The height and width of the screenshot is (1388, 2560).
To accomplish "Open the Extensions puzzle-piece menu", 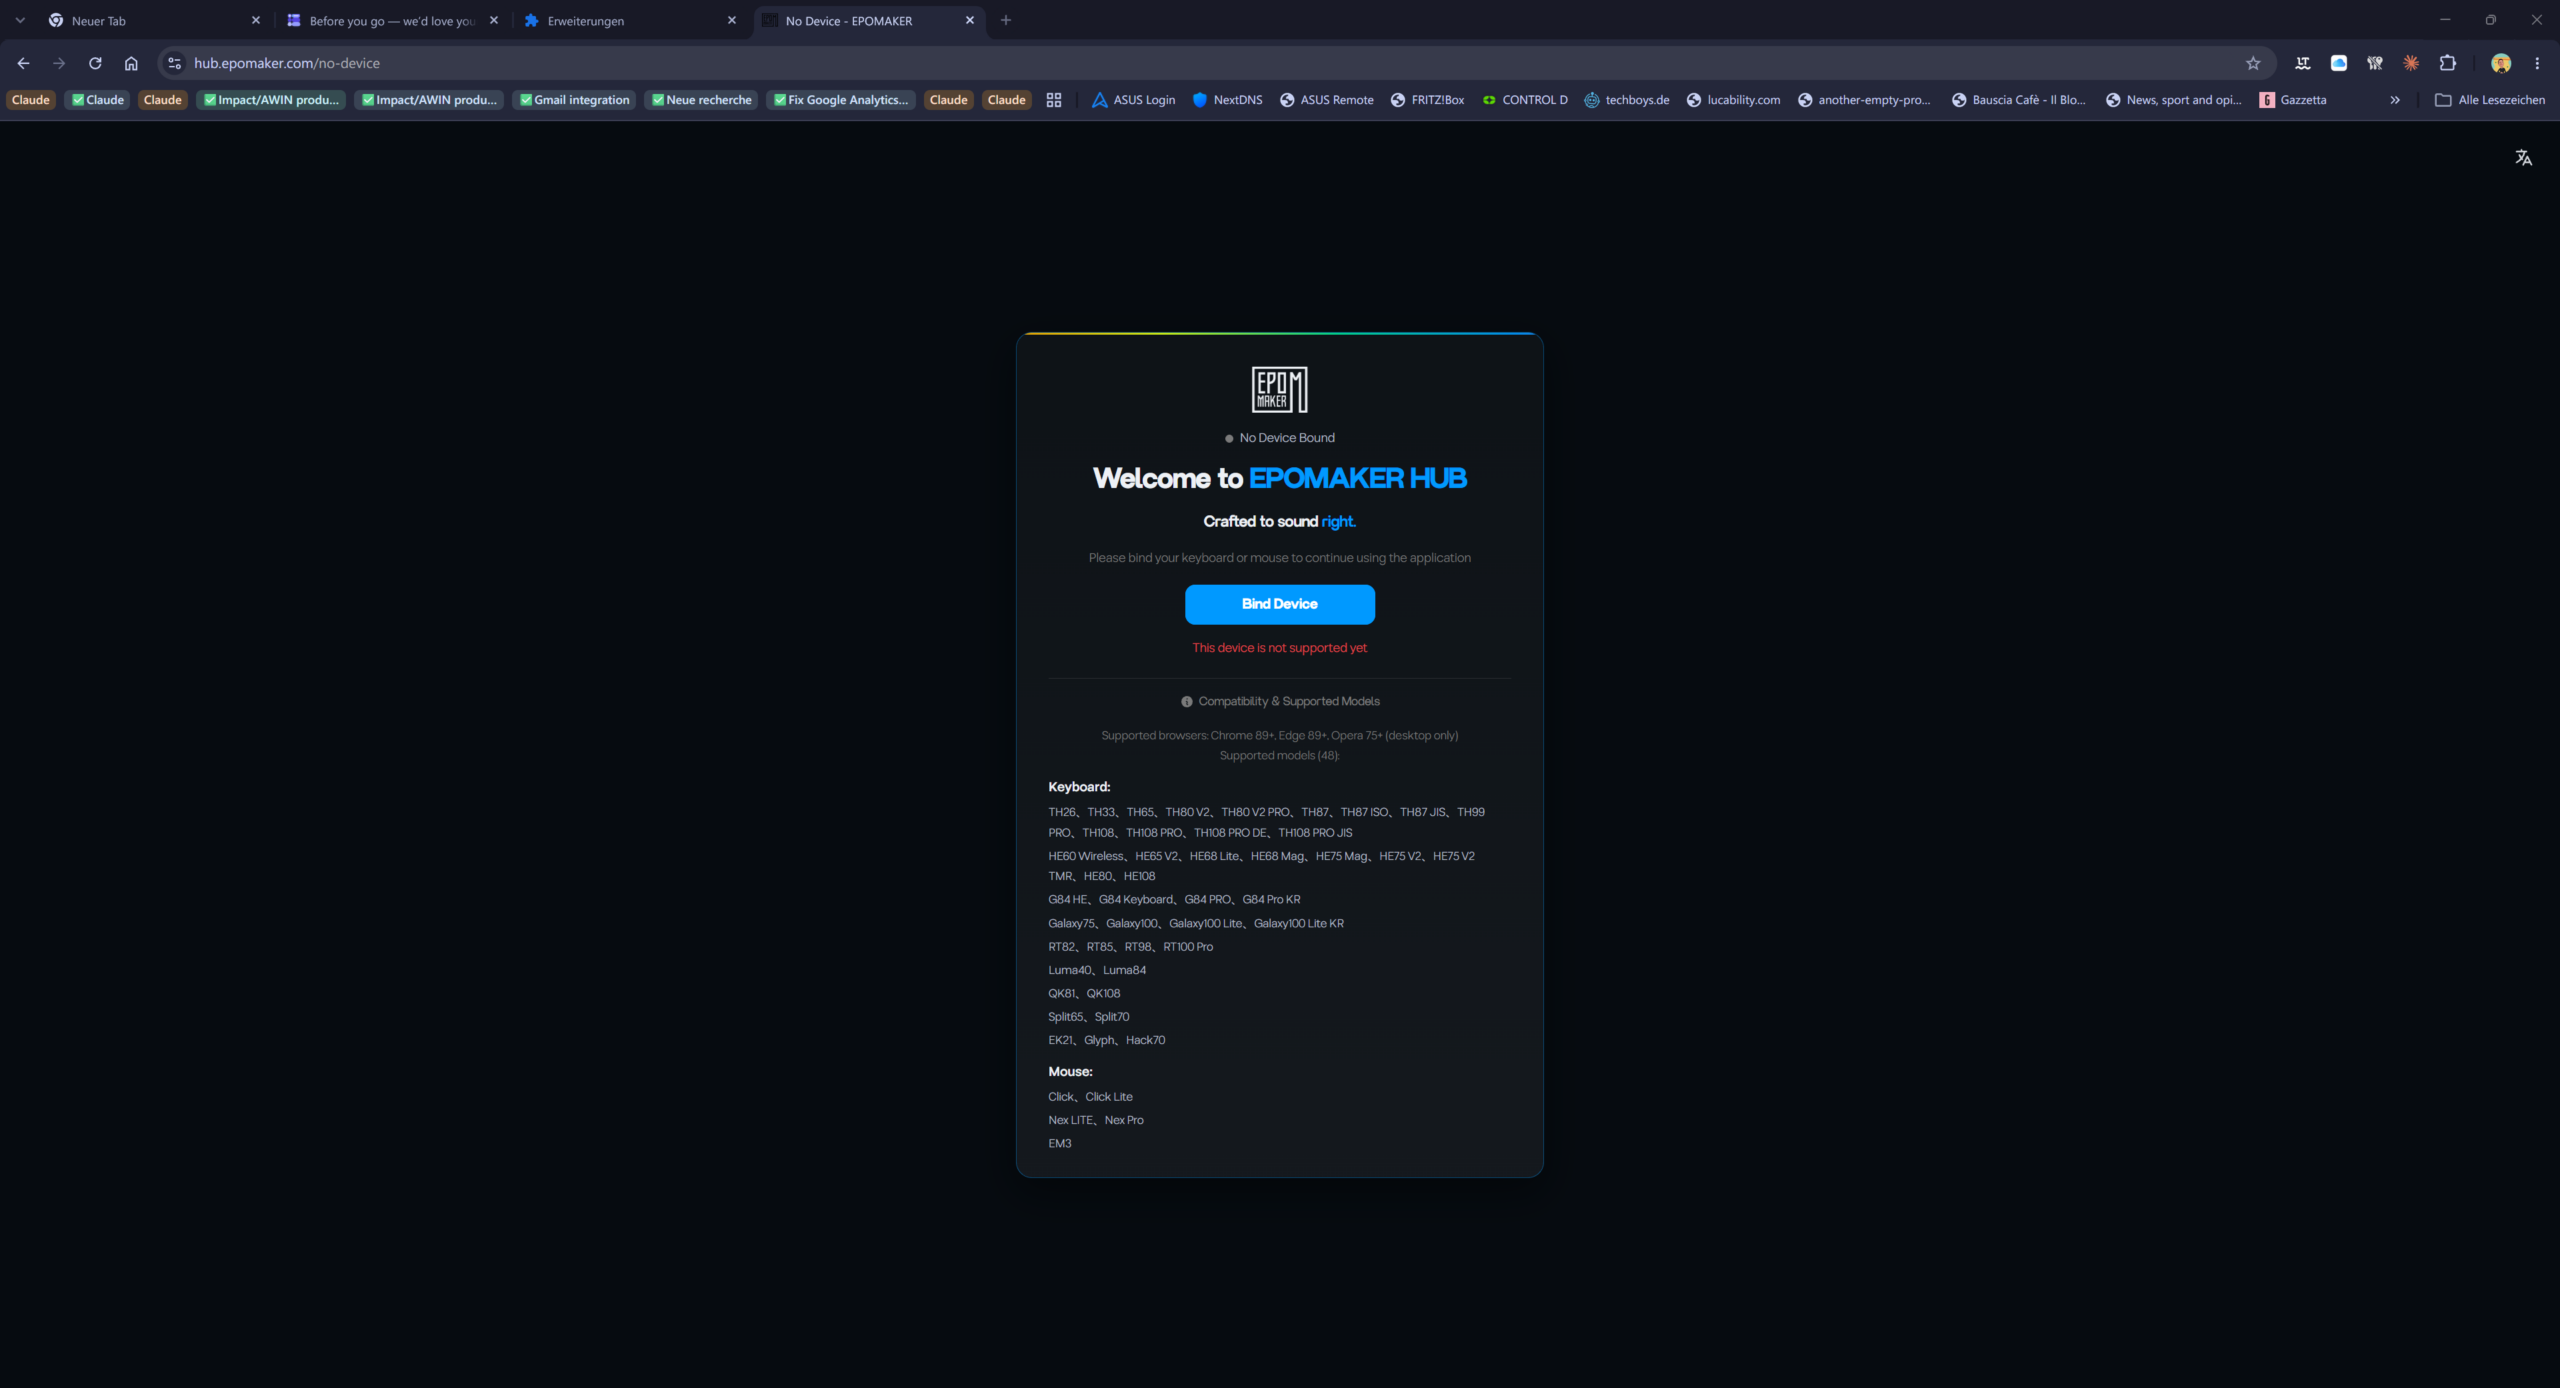I will [x=2448, y=63].
